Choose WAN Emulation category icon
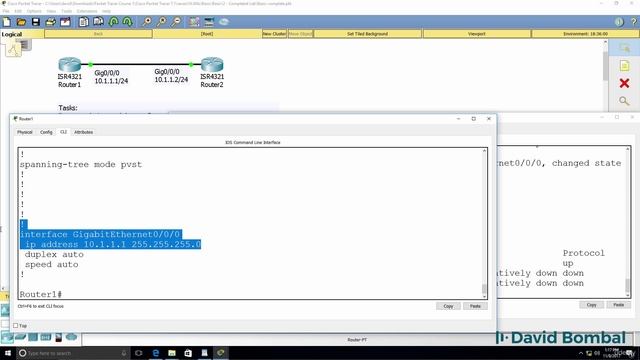Screen dimensions: 640x360 tap(71, 337)
